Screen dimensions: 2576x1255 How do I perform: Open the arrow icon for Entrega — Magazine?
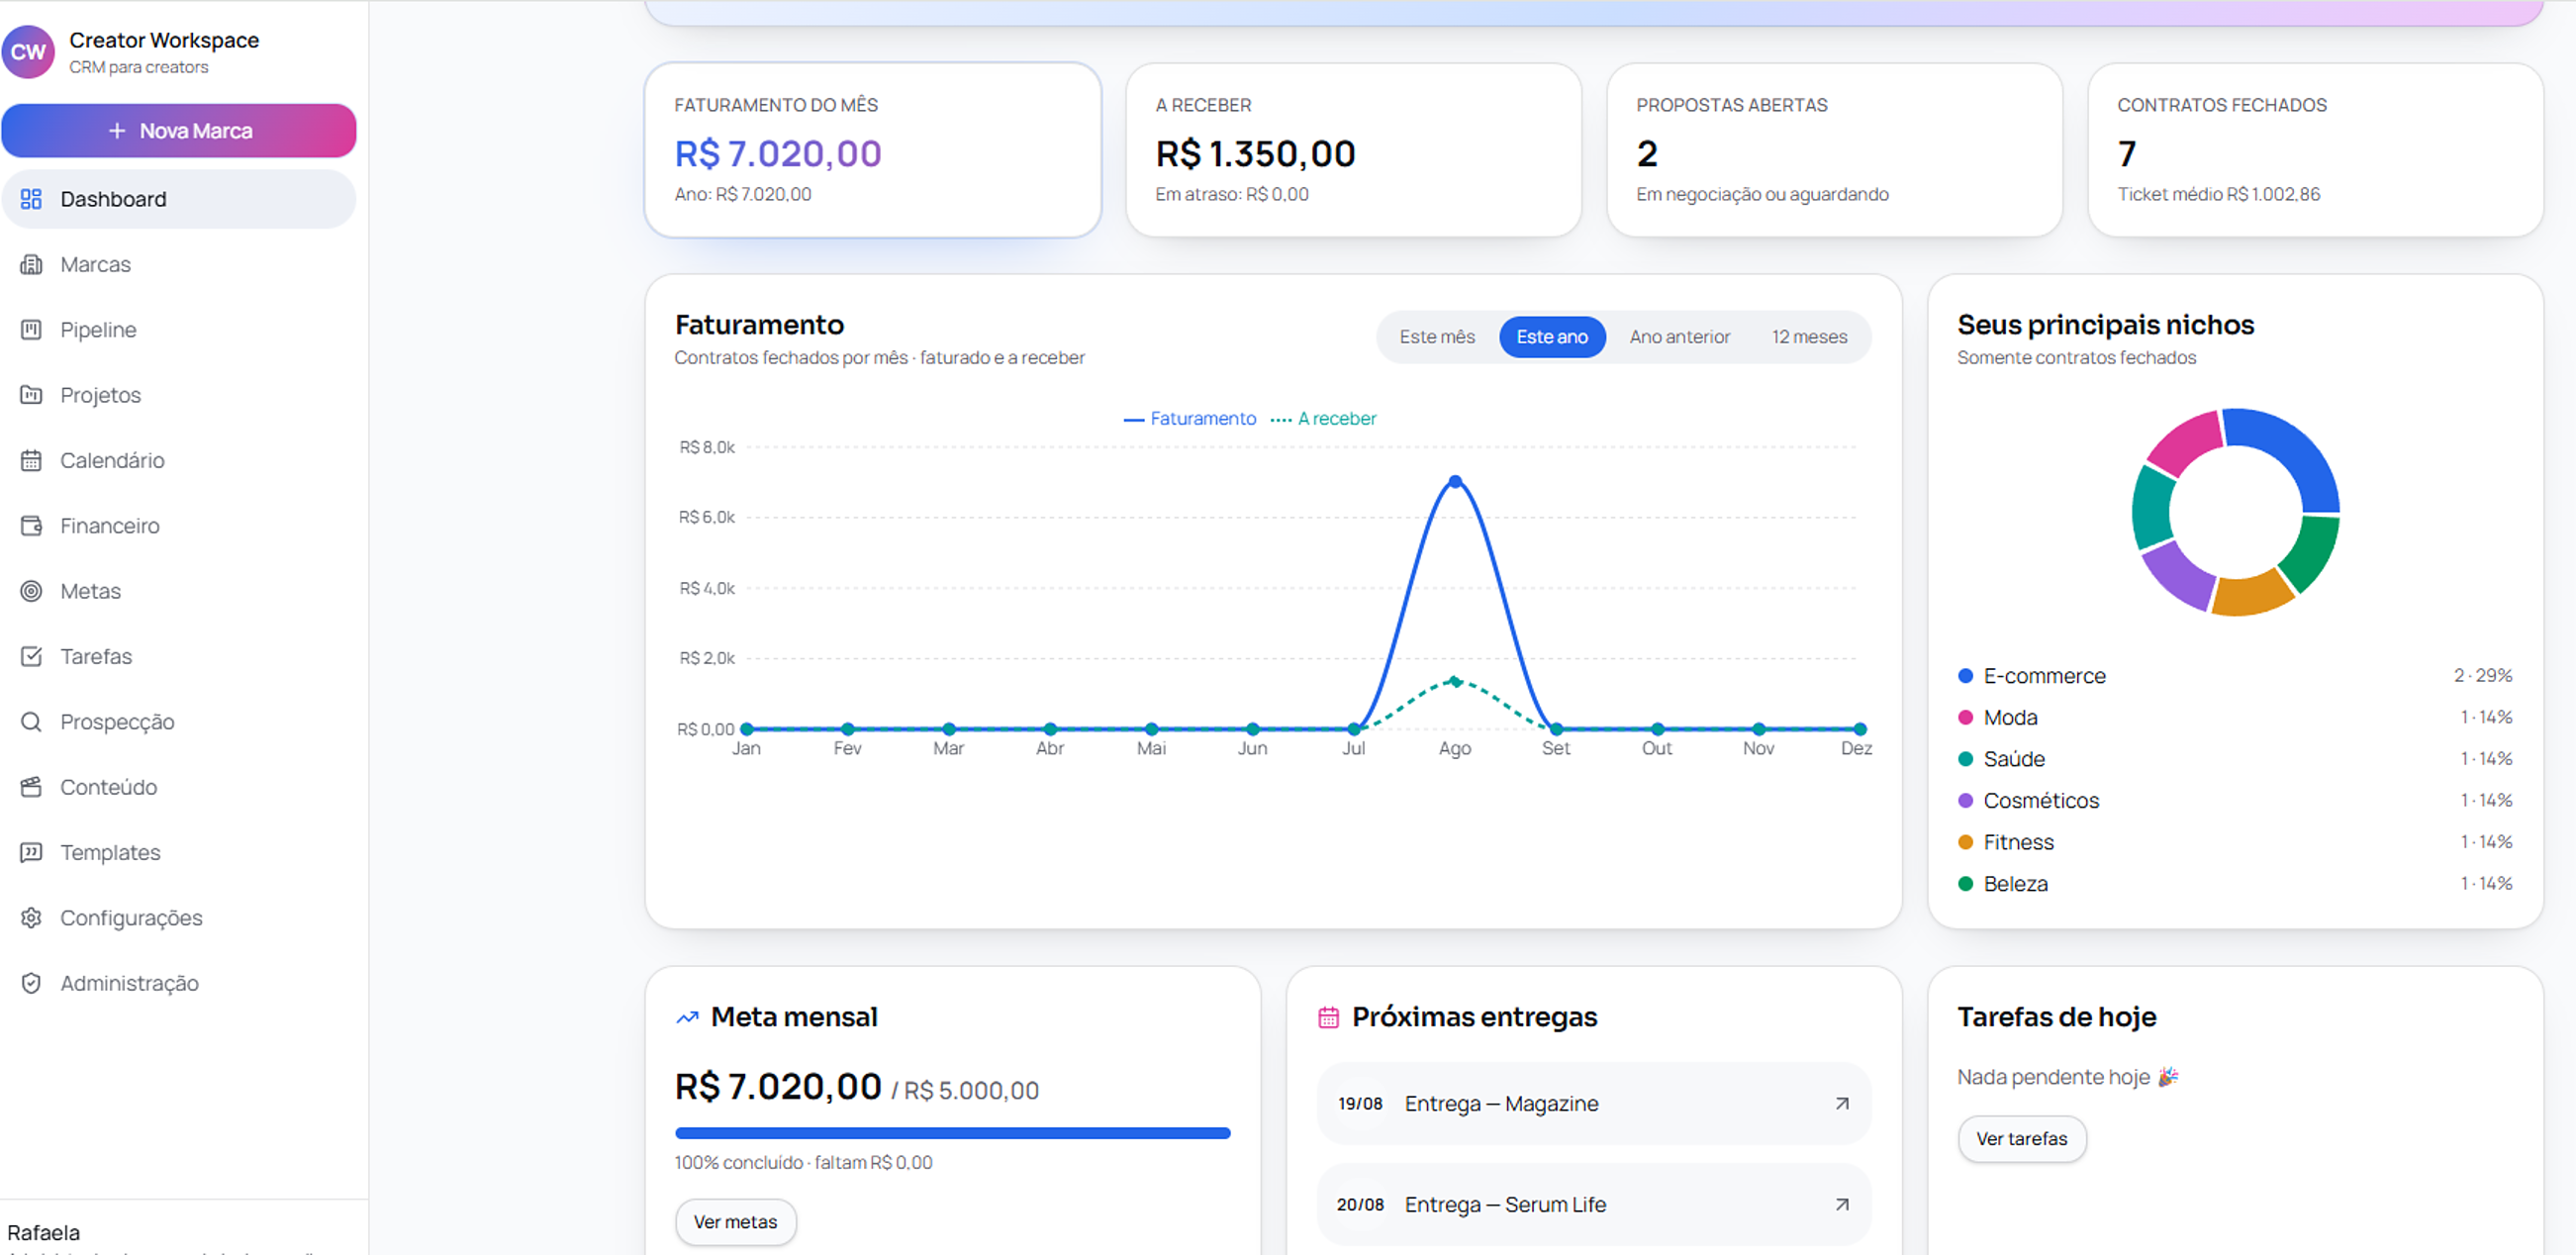(1841, 1103)
